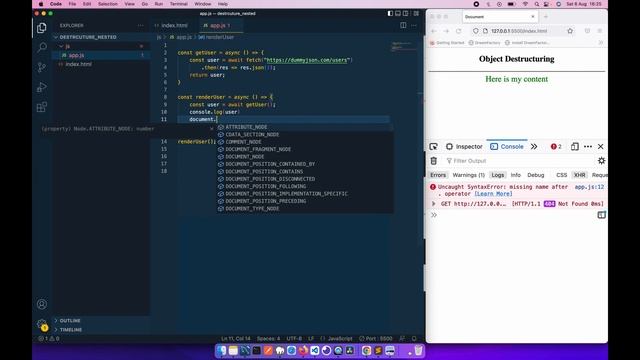The width and height of the screenshot is (640, 360).
Task: Select the COMMENT_NODE suggestion
Action: pyautogui.click(x=305, y=142)
